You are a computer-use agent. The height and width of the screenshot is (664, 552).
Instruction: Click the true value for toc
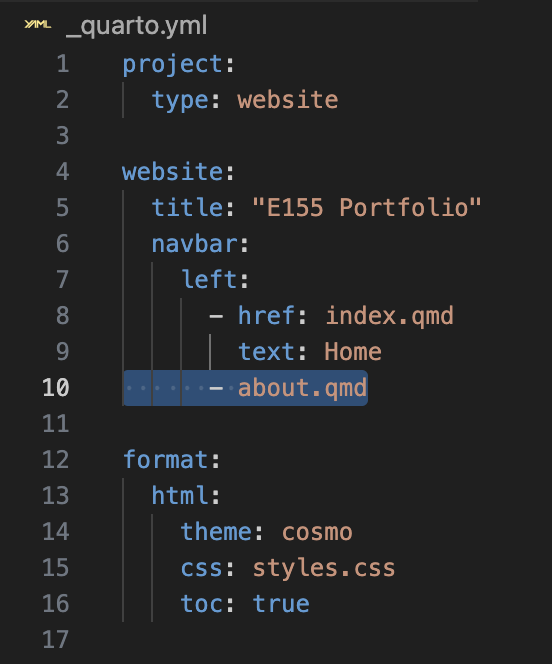click(x=281, y=604)
